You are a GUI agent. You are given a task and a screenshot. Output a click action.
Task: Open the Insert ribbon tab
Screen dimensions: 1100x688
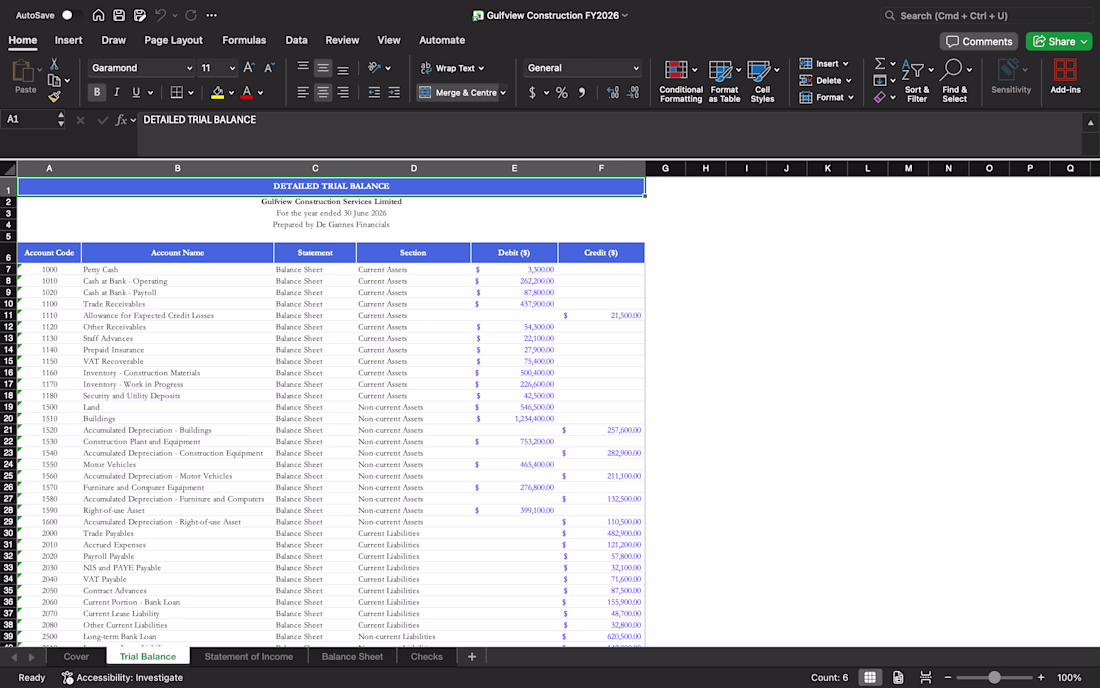coord(69,40)
